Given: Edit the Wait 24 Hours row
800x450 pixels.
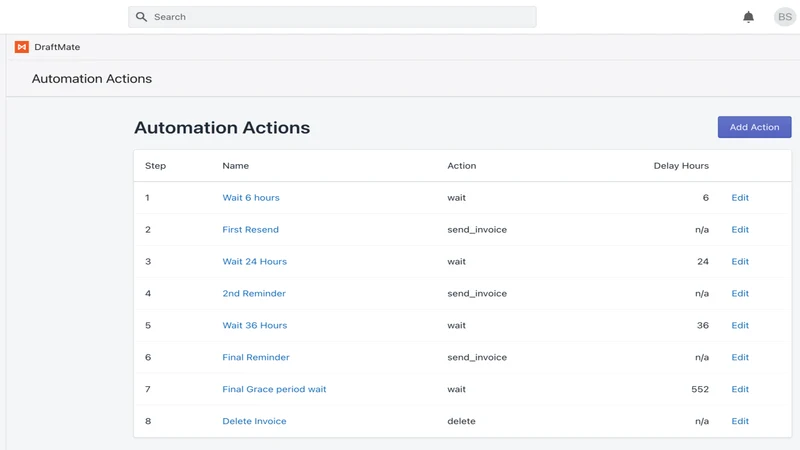Looking at the screenshot, I should 740,261.
